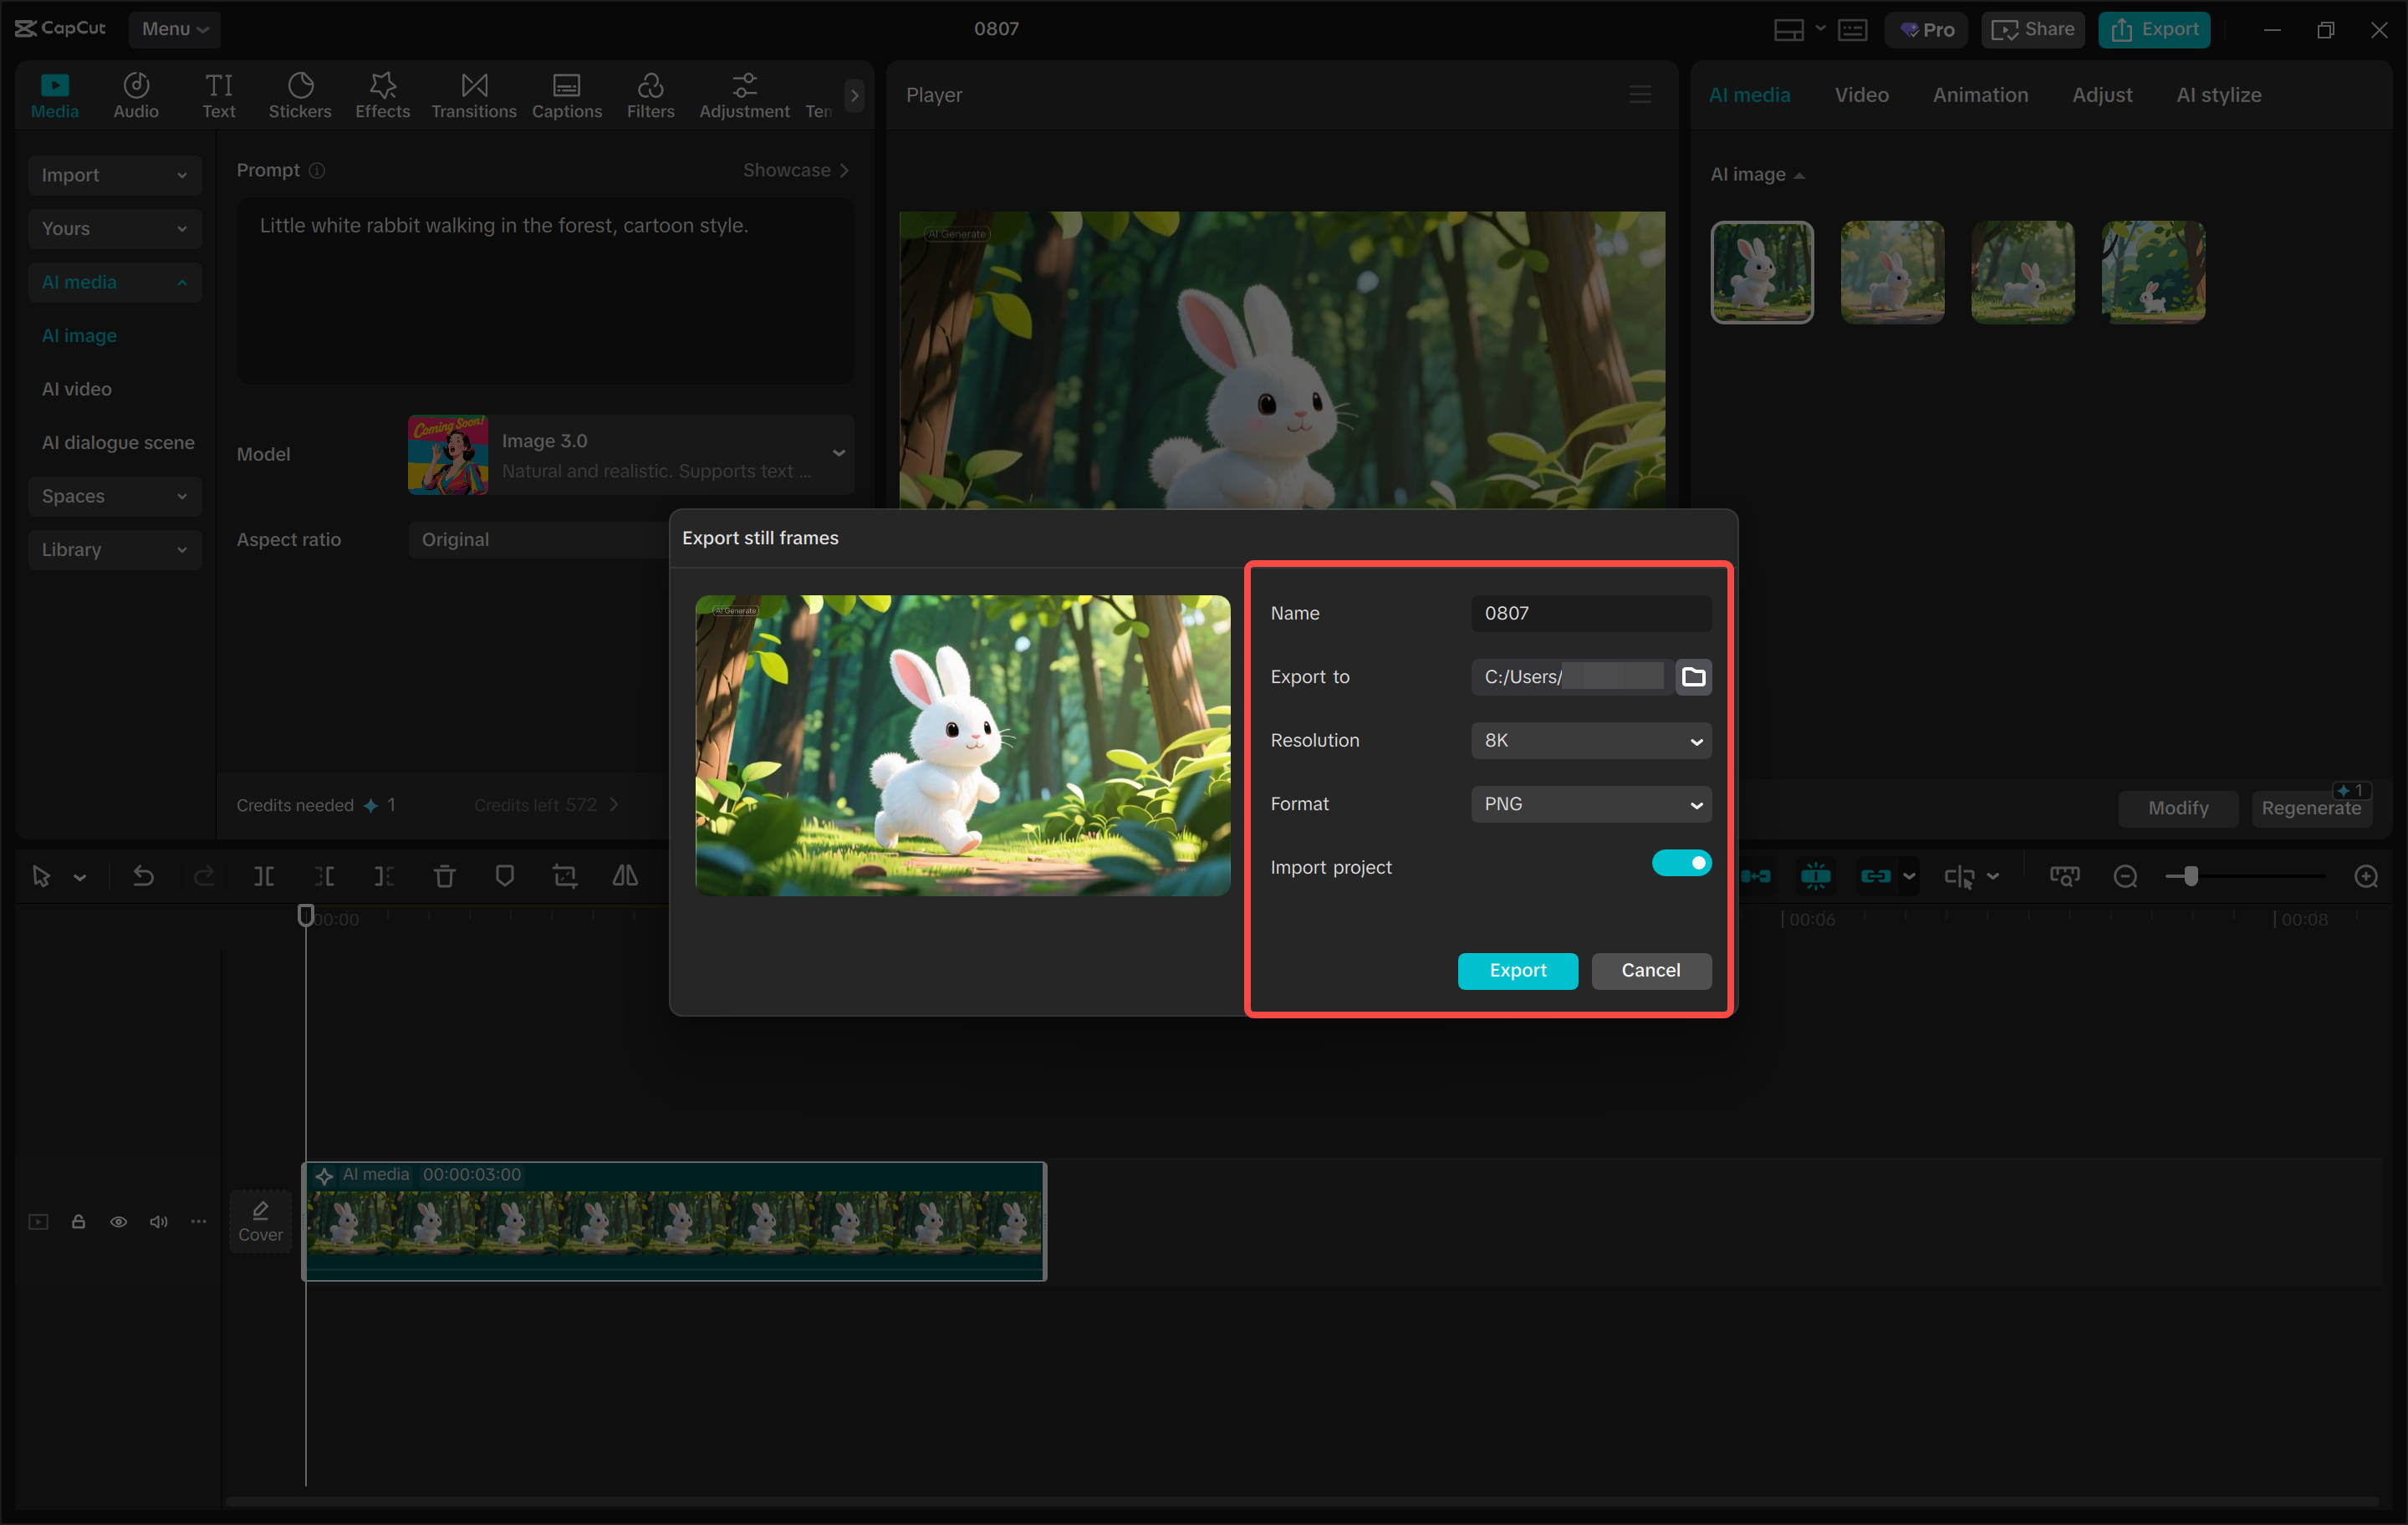Open the Resolution 8K dropdown
The image size is (2408, 1525).
coord(1591,741)
